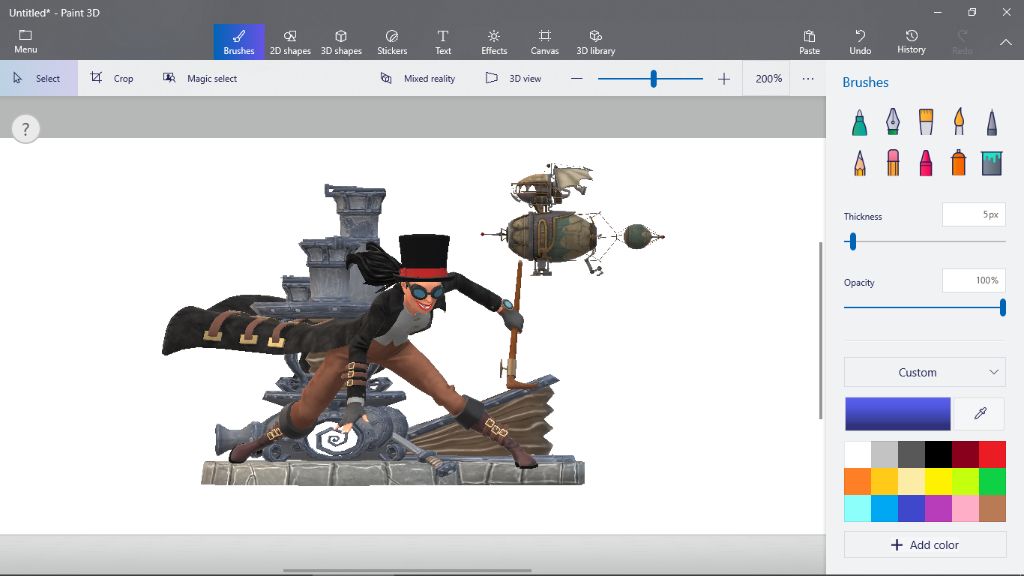Choose the green color swatch

coord(992,482)
